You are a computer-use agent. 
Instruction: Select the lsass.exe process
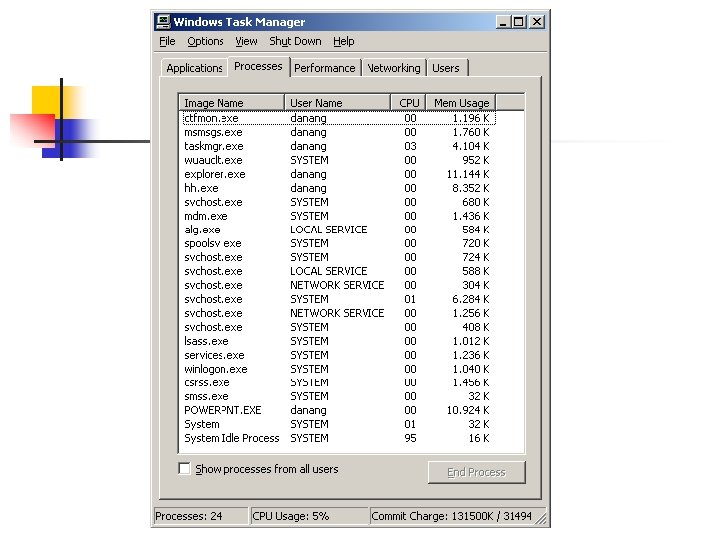tap(339, 341)
